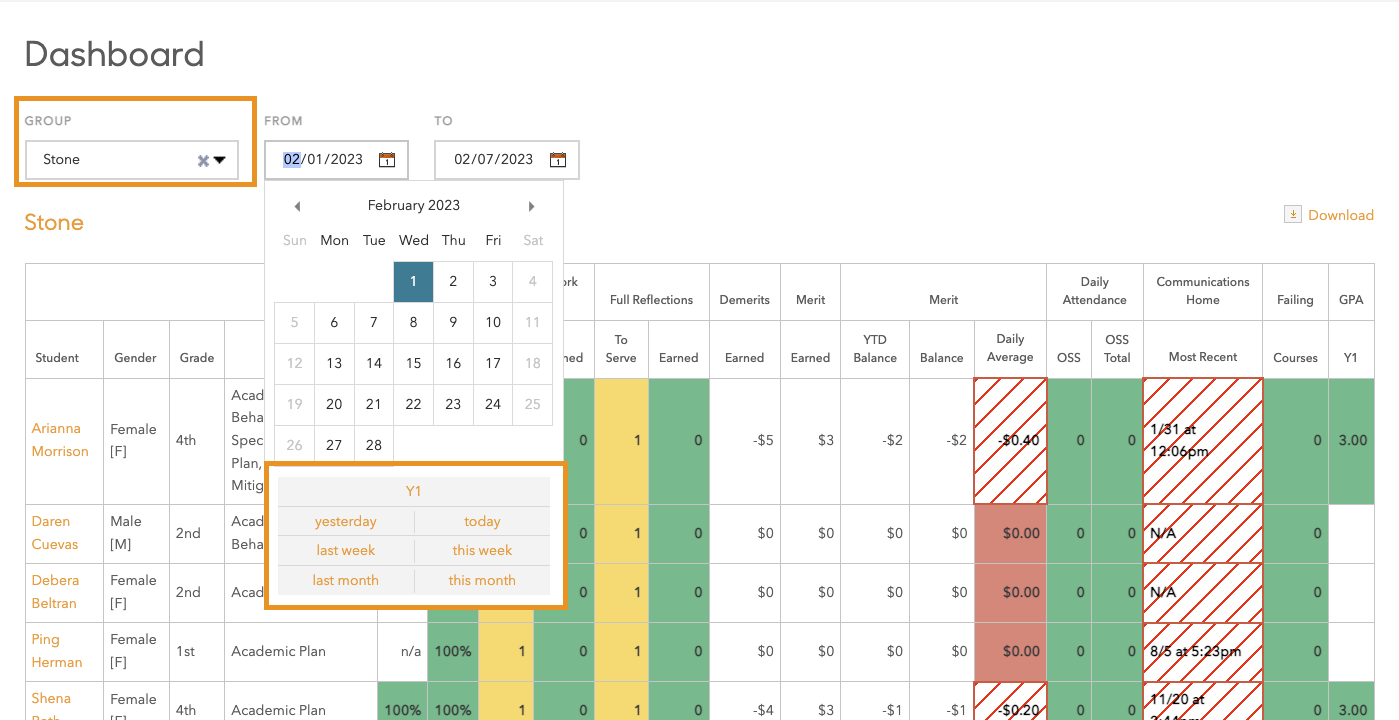Expand the Group dropdown arrow

coord(220,160)
